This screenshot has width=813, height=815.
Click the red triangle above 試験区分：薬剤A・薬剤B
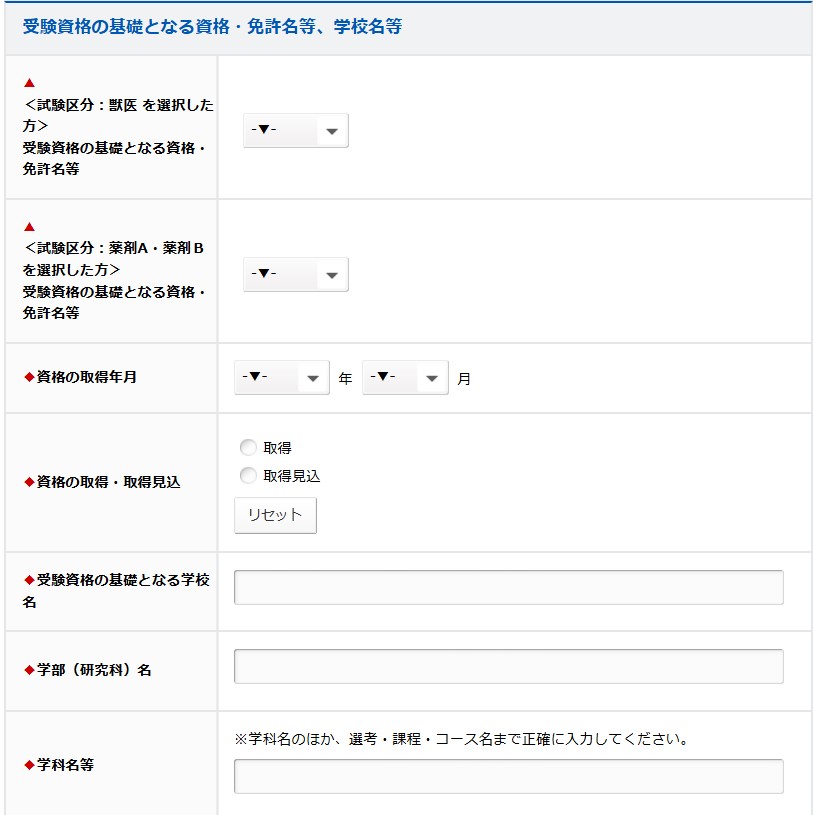pos(29,226)
